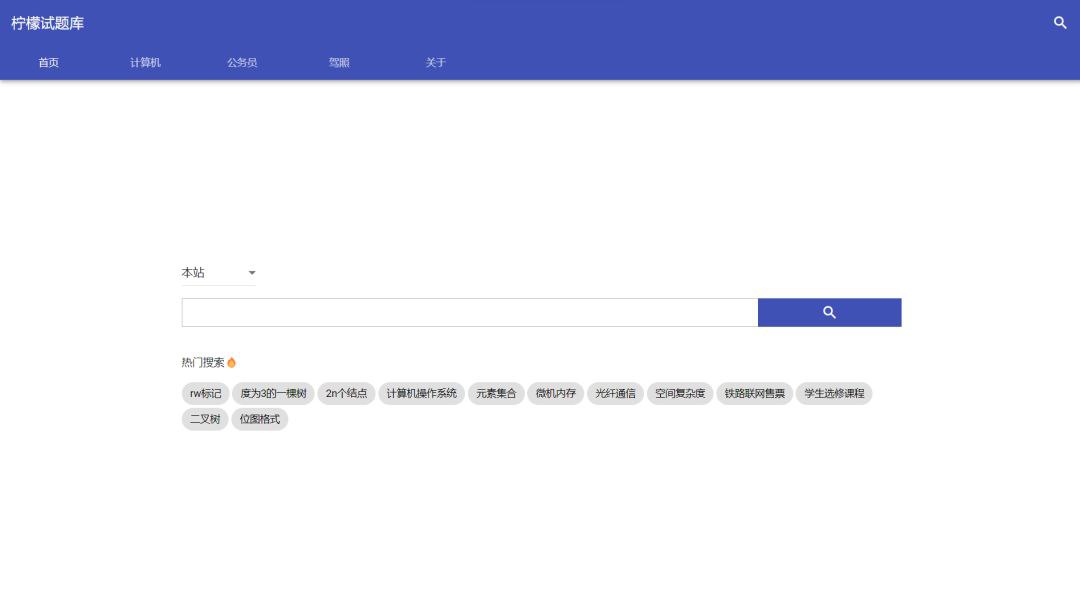This screenshot has width=1080, height=616.
Task: Choose the 光纤通信 hot tag
Action: 615,393
